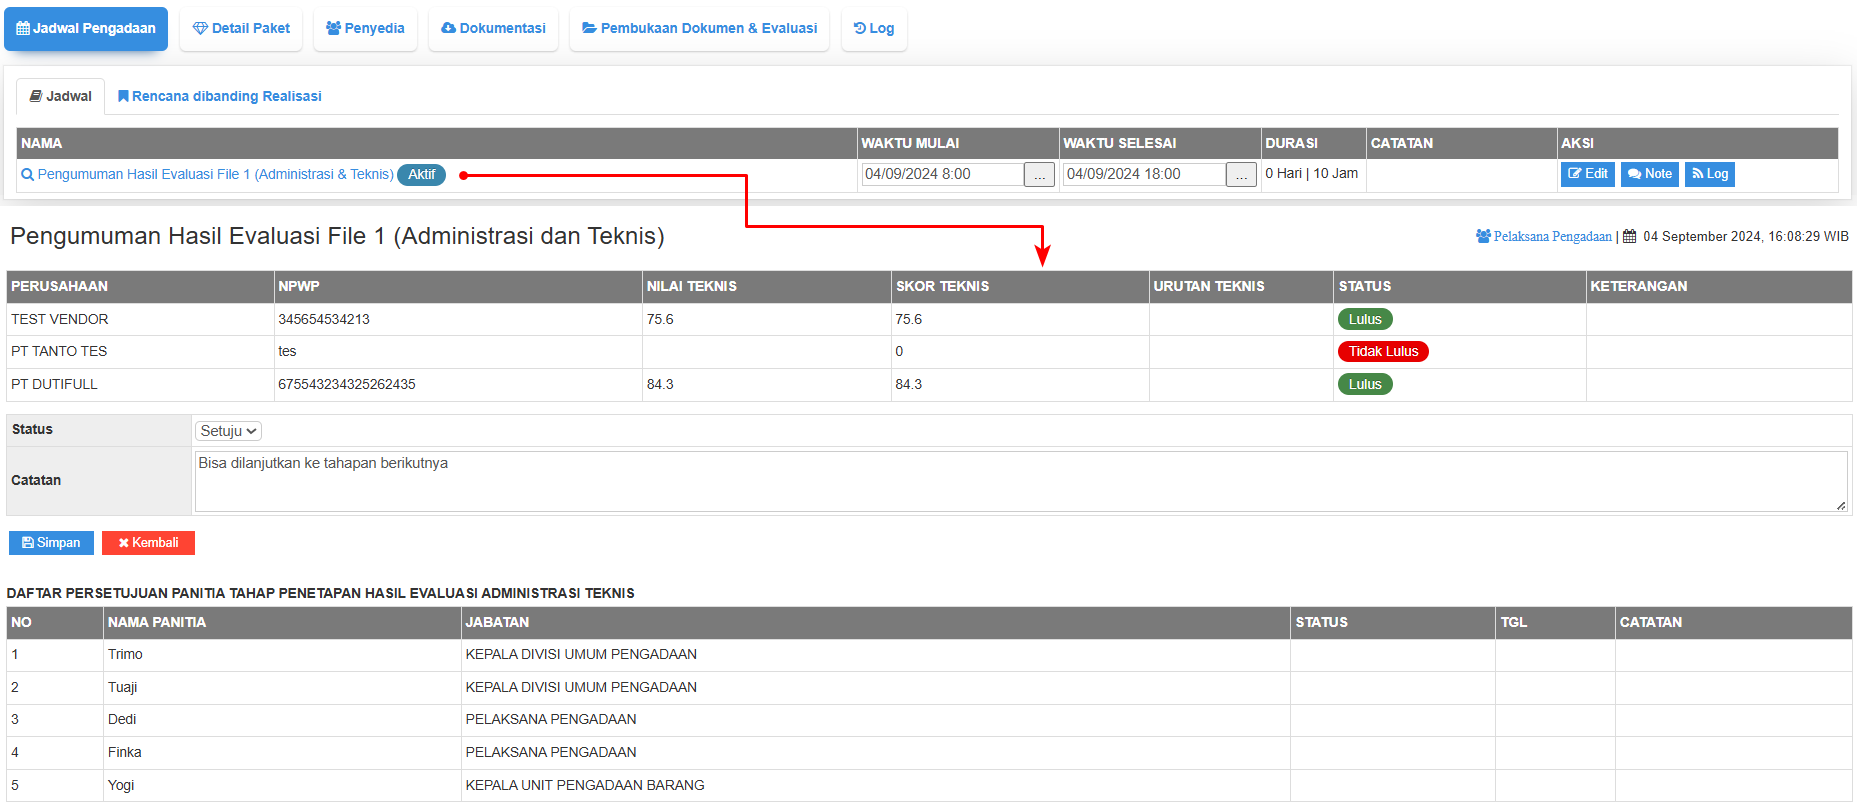
Task: Switch to Detail Paket tab
Action: pos(241,29)
